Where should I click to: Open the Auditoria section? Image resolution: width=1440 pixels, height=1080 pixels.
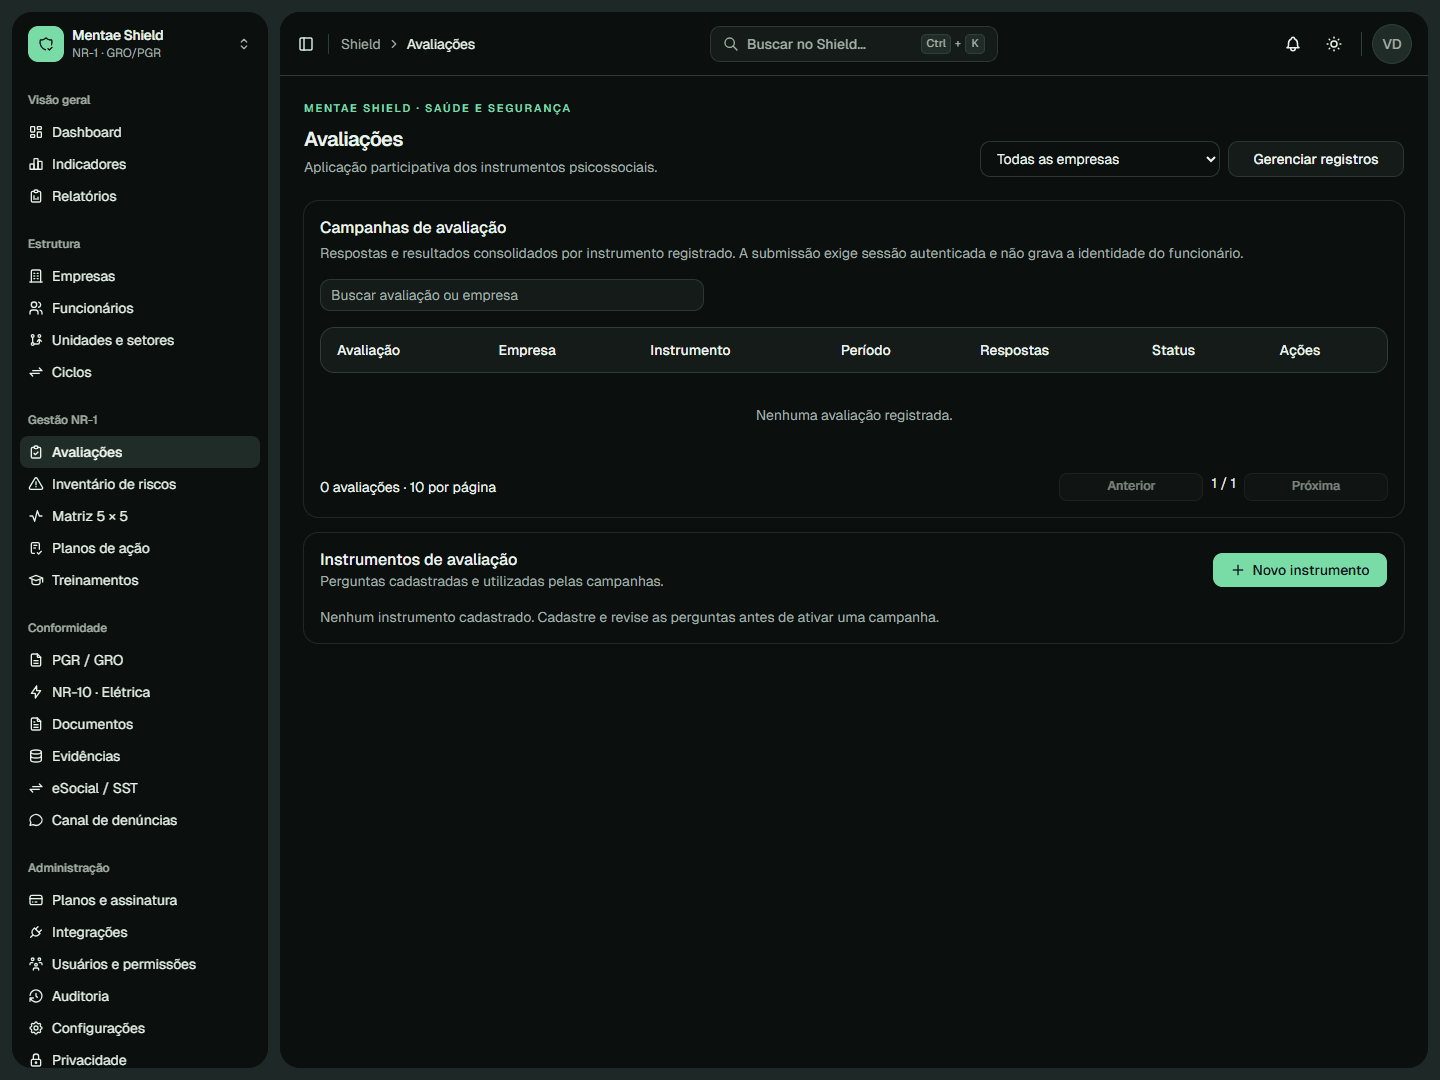[140, 996]
